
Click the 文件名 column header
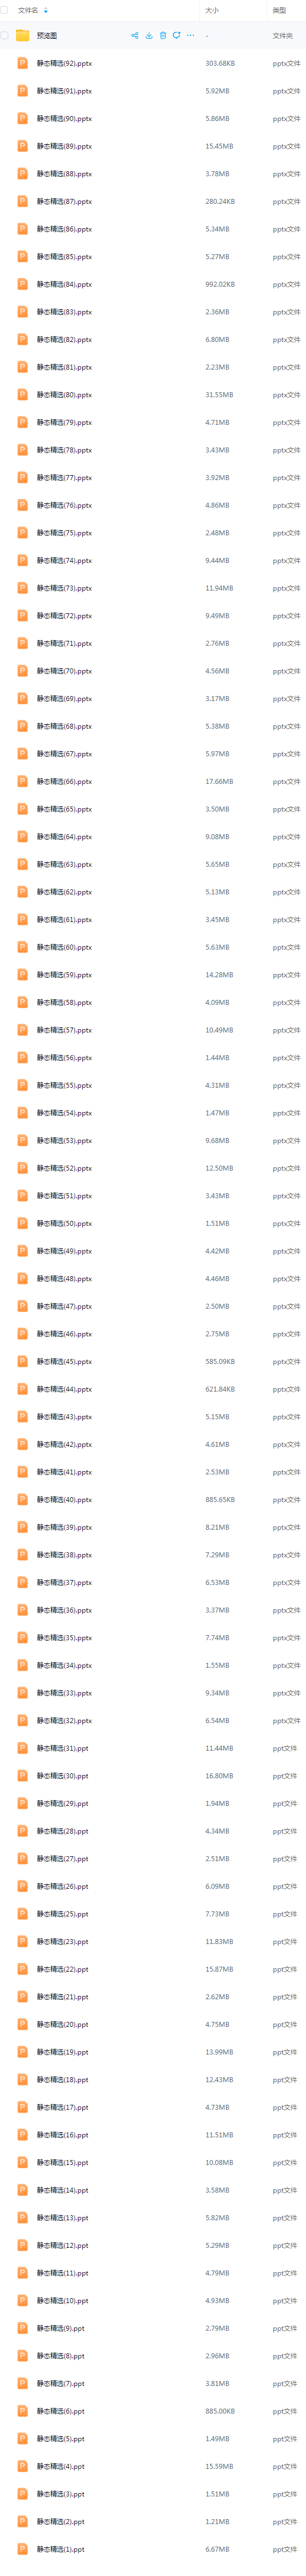pyautogui.click(x=28, y=10)
